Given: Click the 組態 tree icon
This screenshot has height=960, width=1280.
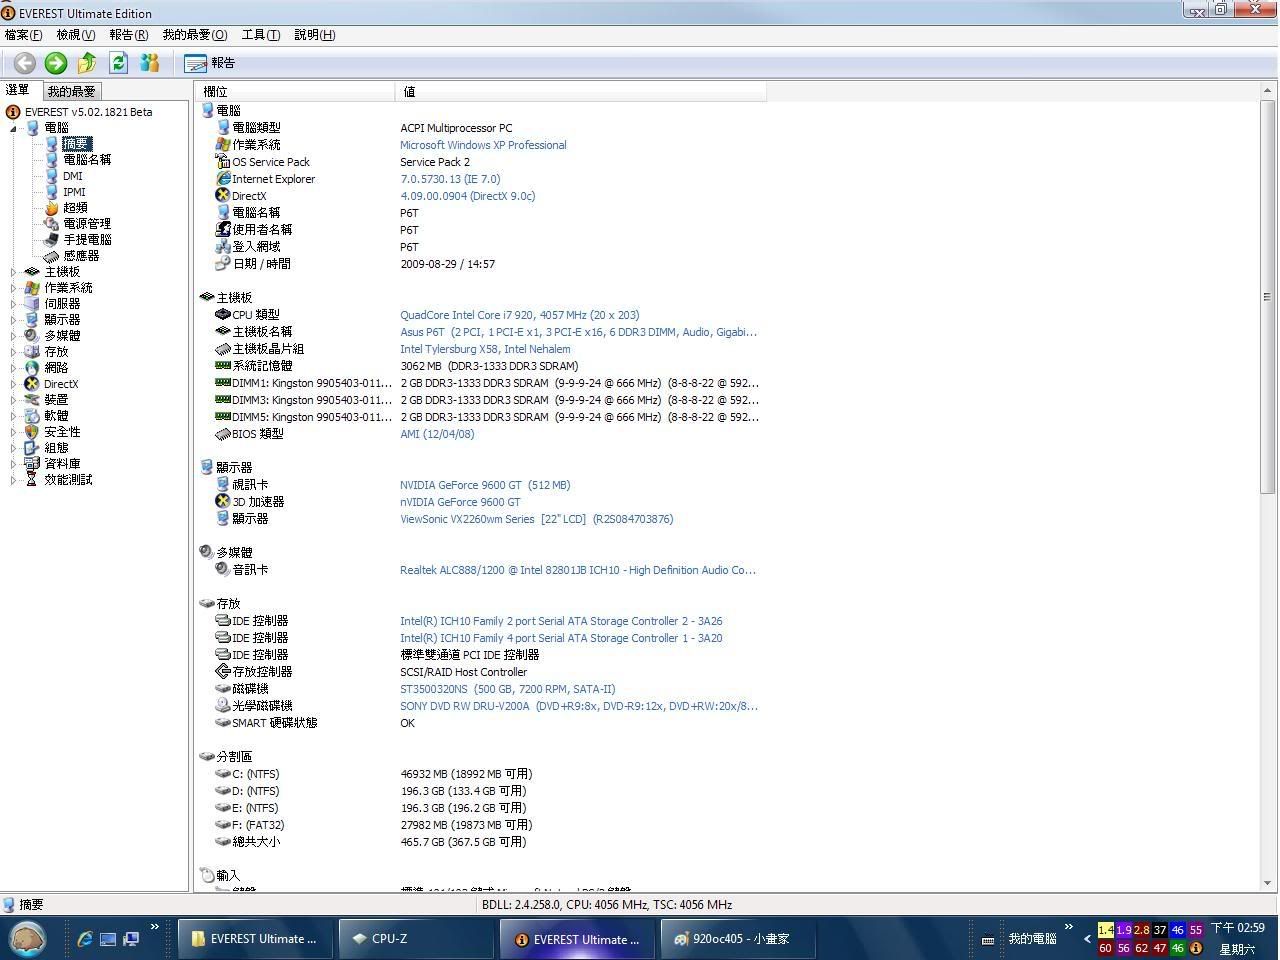Looking at the screenshot, I should click(32, 448).
